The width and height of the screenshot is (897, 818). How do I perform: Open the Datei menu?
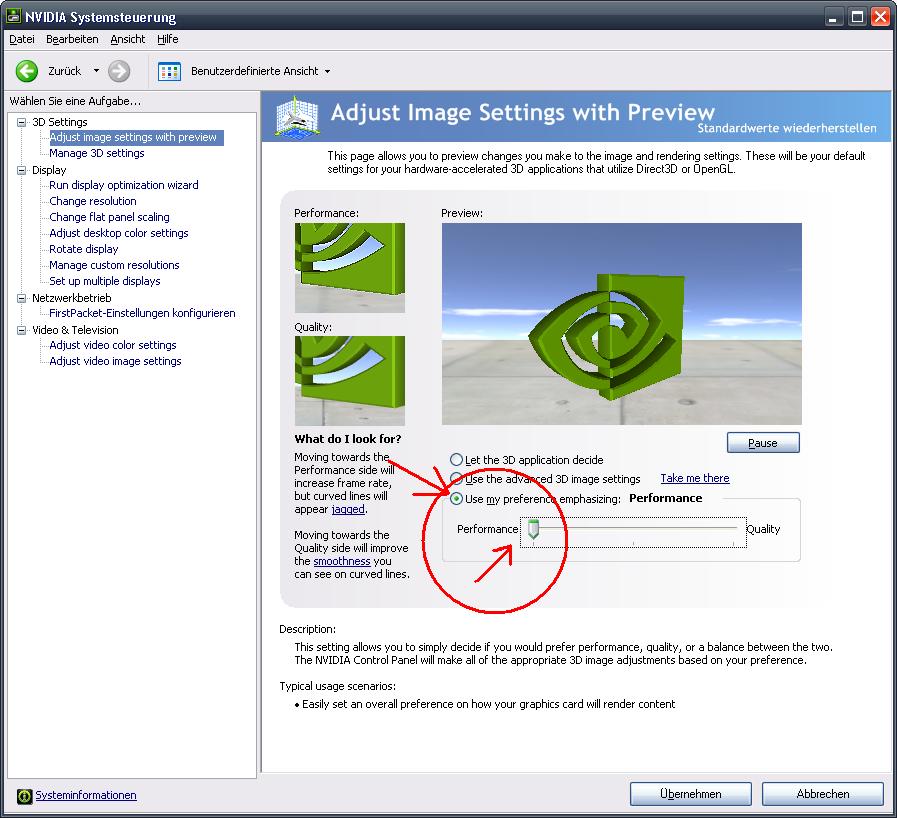pos(22,39)
